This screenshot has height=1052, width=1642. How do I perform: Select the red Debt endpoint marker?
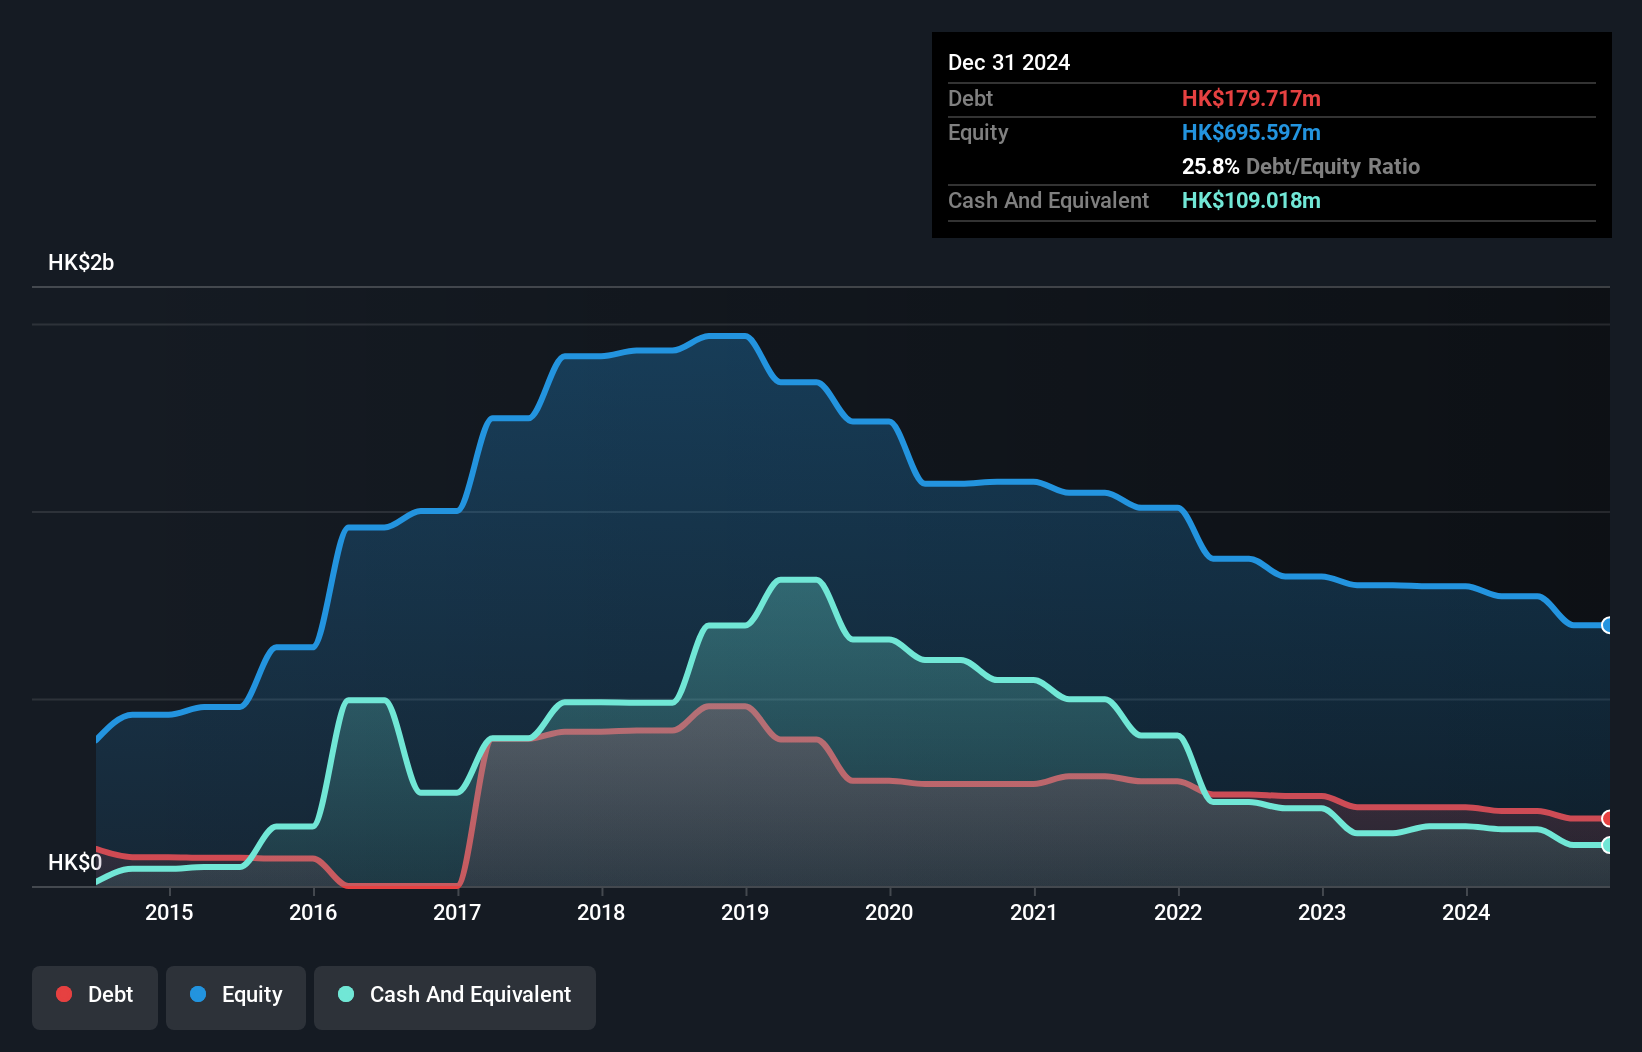click(1608, 818)
